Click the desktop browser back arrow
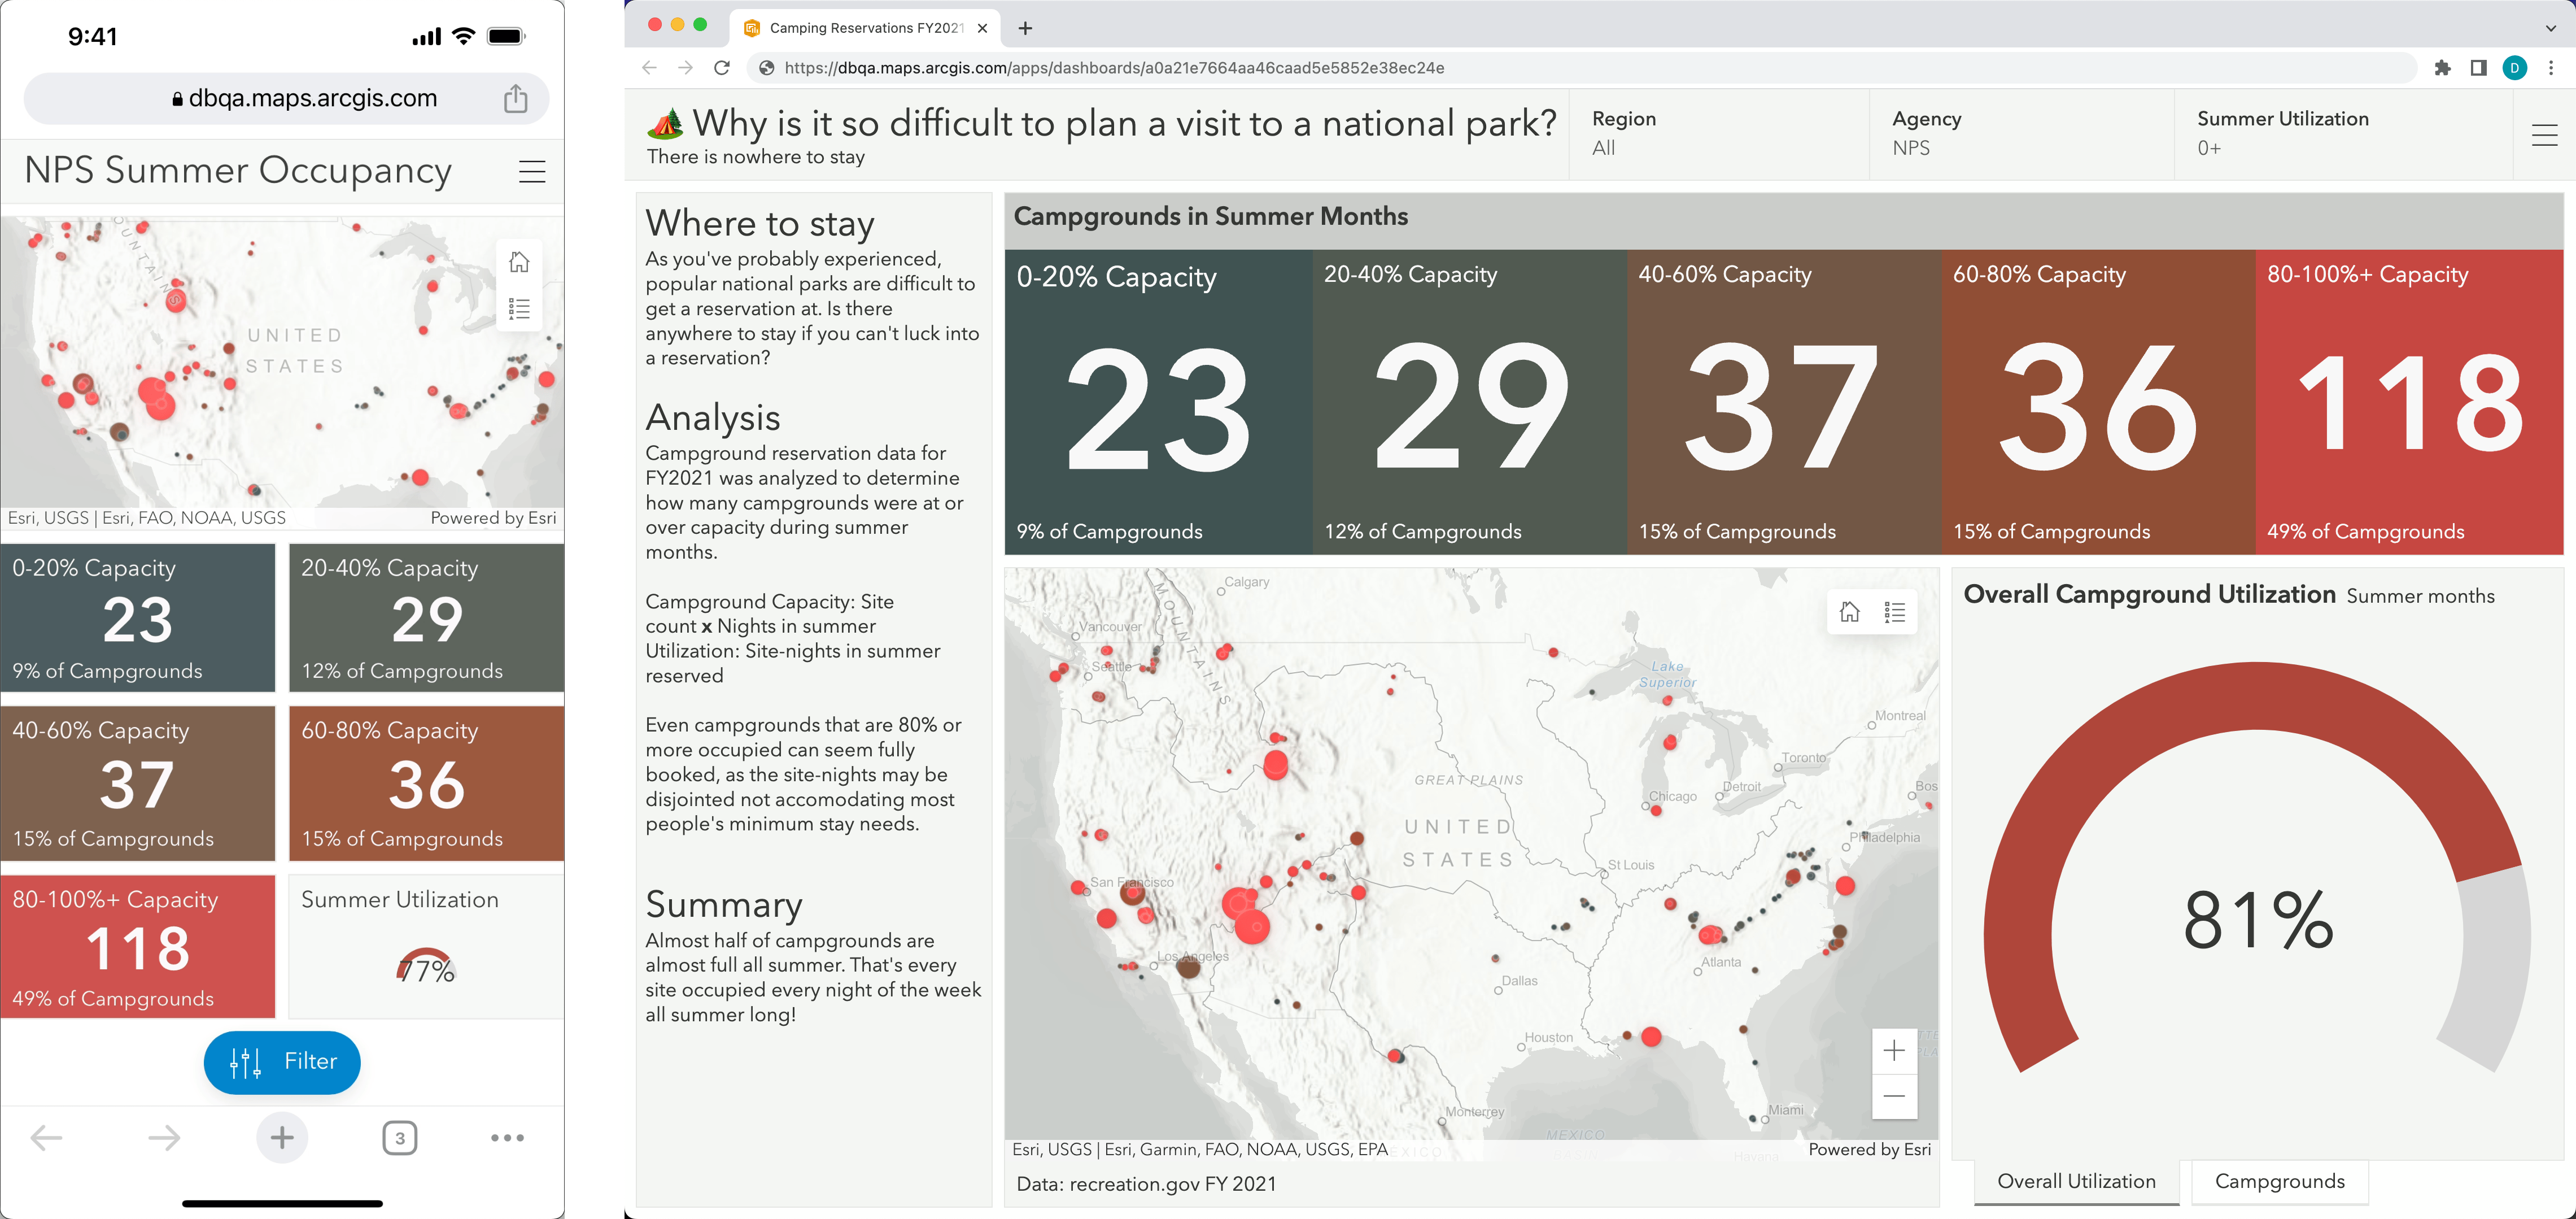Viewport: 2576px width, 1219px height. (x=649, y=68)
